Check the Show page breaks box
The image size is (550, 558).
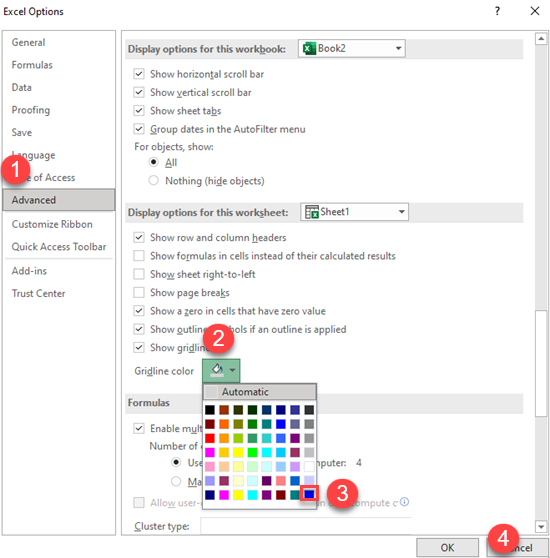139,293
